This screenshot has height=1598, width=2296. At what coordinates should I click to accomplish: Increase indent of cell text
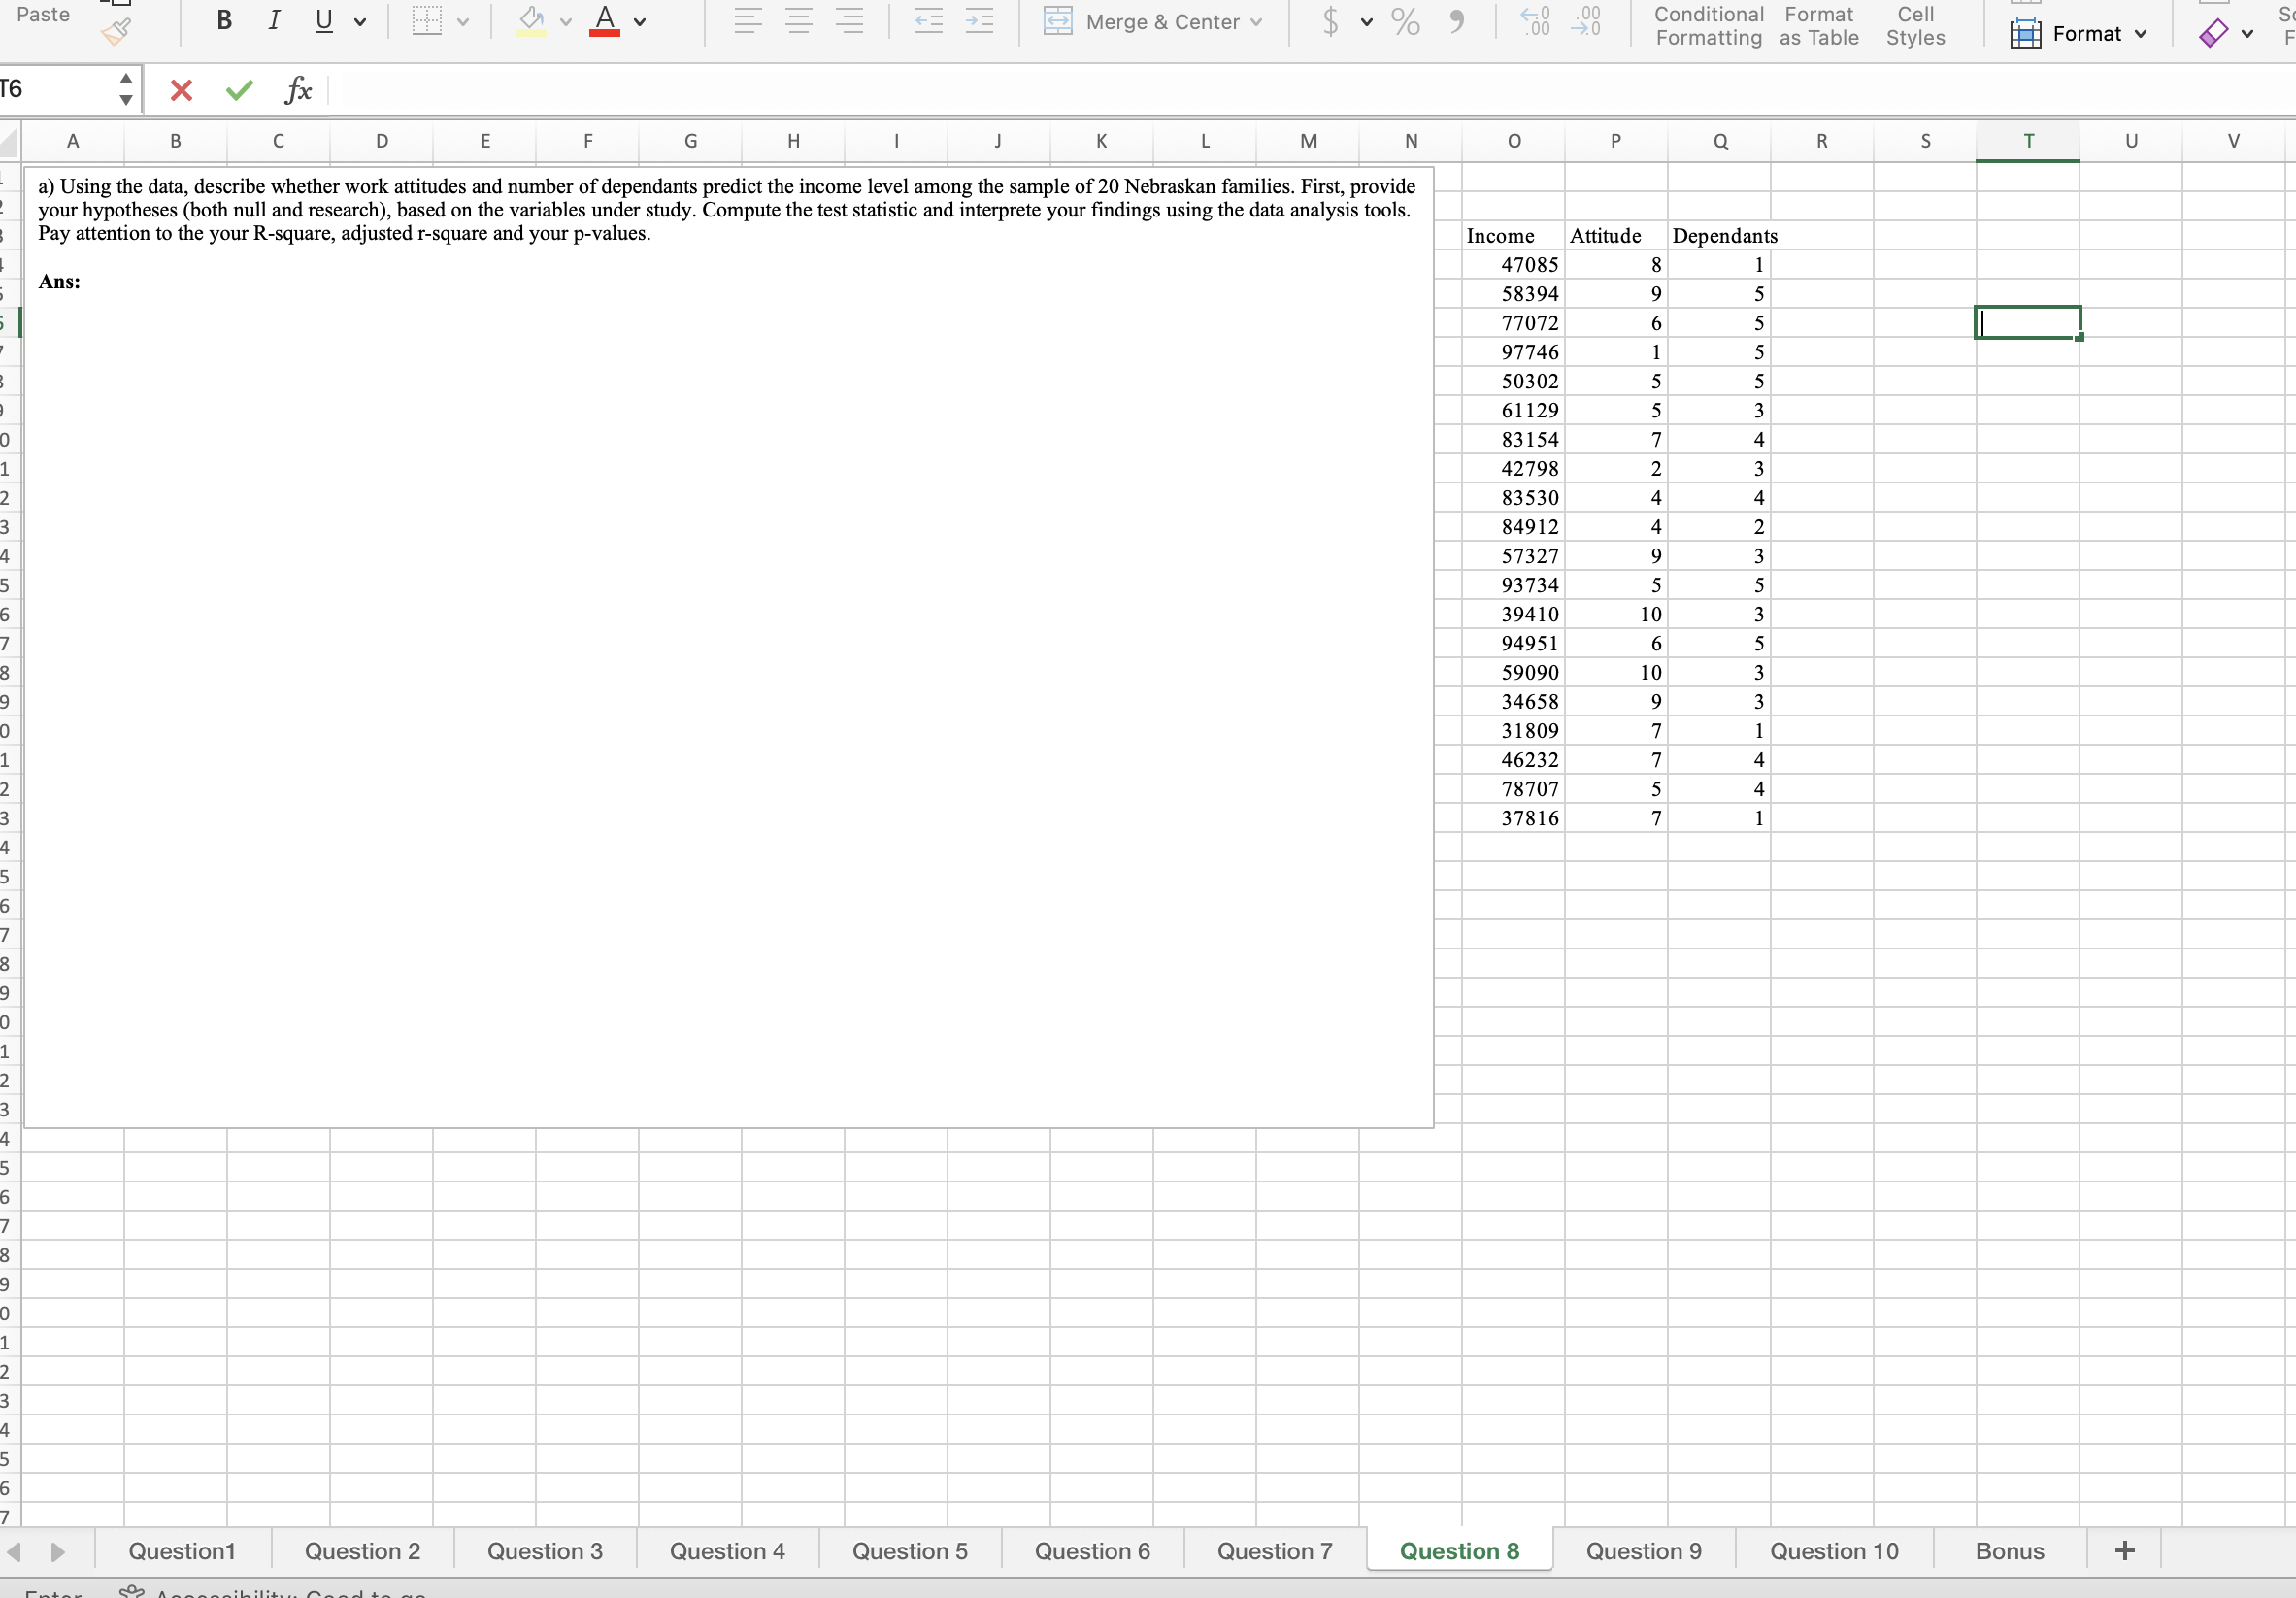click(979, 21)
